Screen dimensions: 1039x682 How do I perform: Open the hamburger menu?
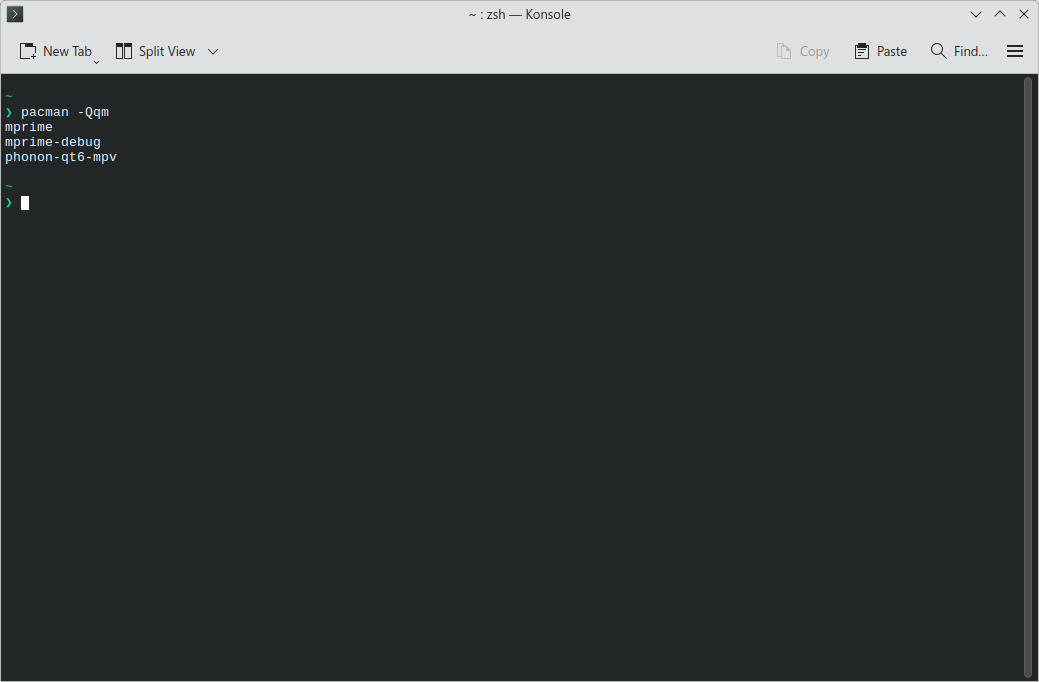click(x=1015, y=52)
